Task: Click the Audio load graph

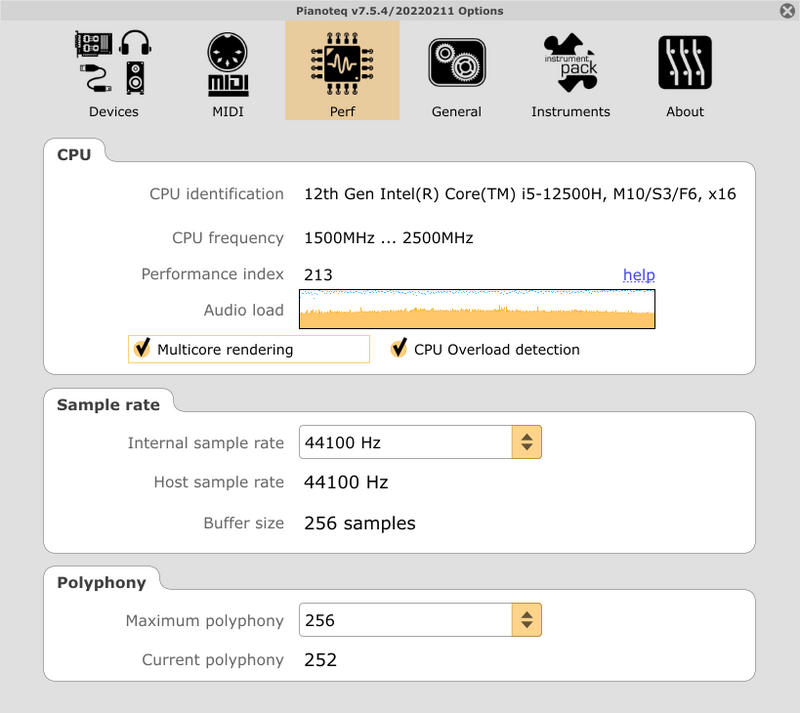Action: coord(477,309)
